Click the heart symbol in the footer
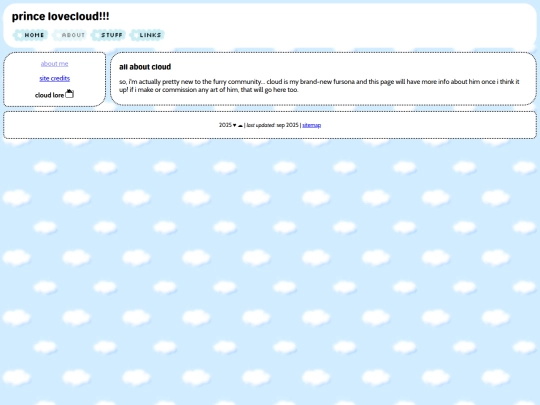Screen dimensions: 540x405 pyautogui.click(x=235, y=125)
